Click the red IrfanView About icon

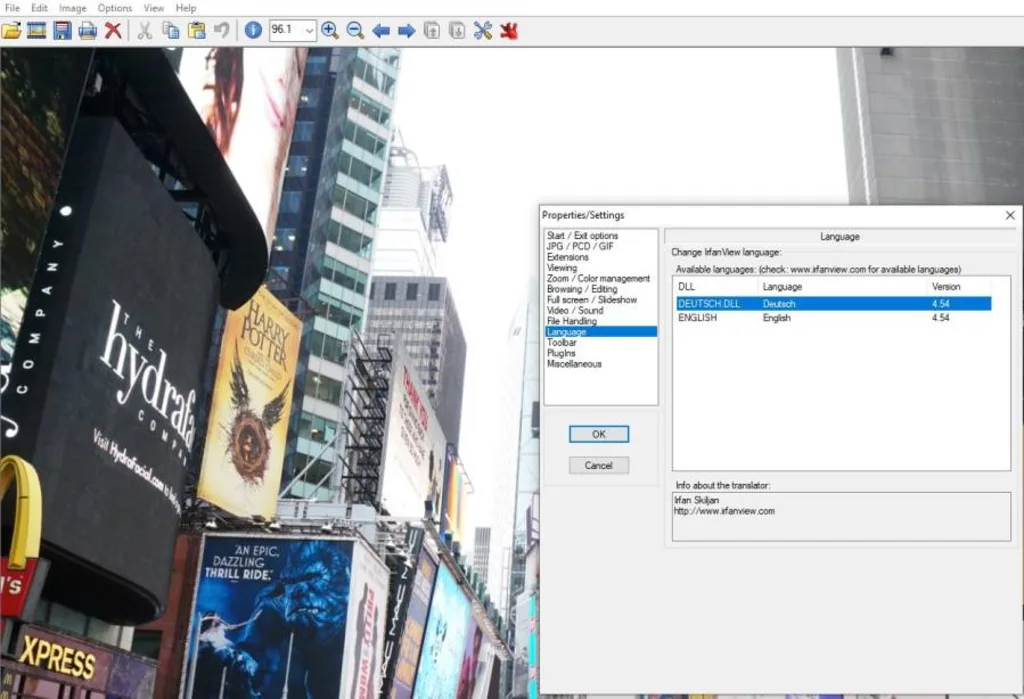click(509, 31)
